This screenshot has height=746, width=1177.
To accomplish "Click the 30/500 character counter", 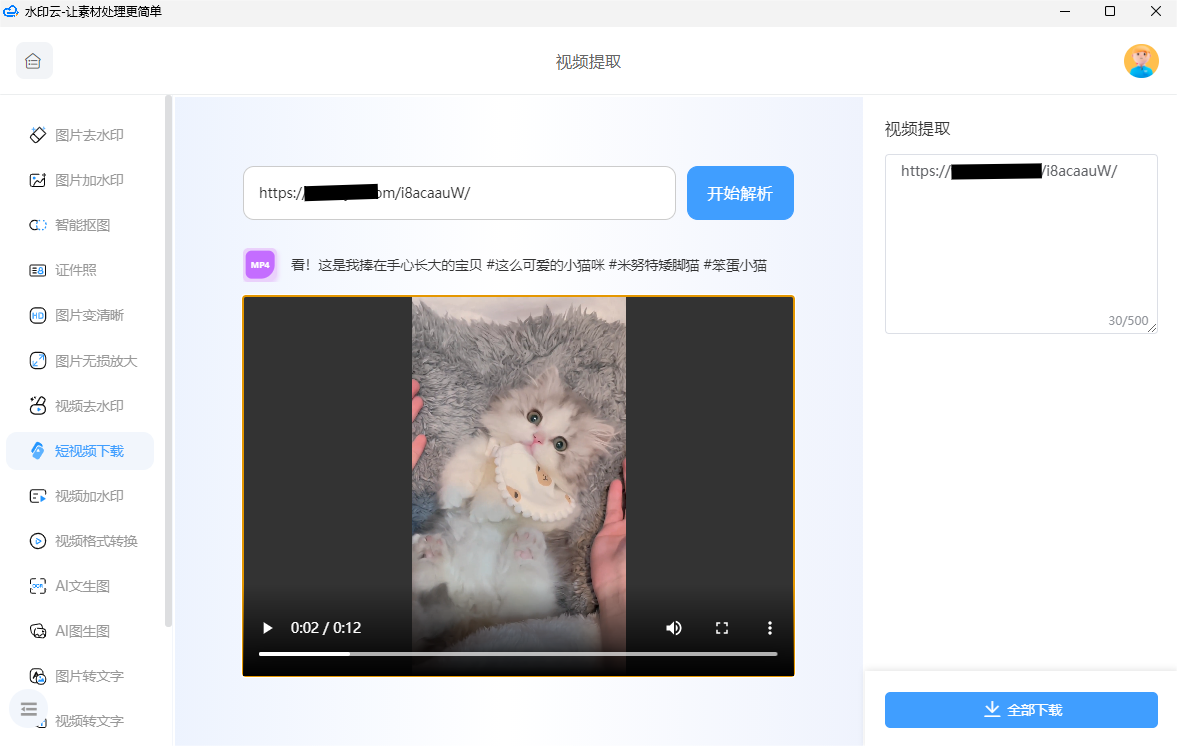I will coord(1127,320).
